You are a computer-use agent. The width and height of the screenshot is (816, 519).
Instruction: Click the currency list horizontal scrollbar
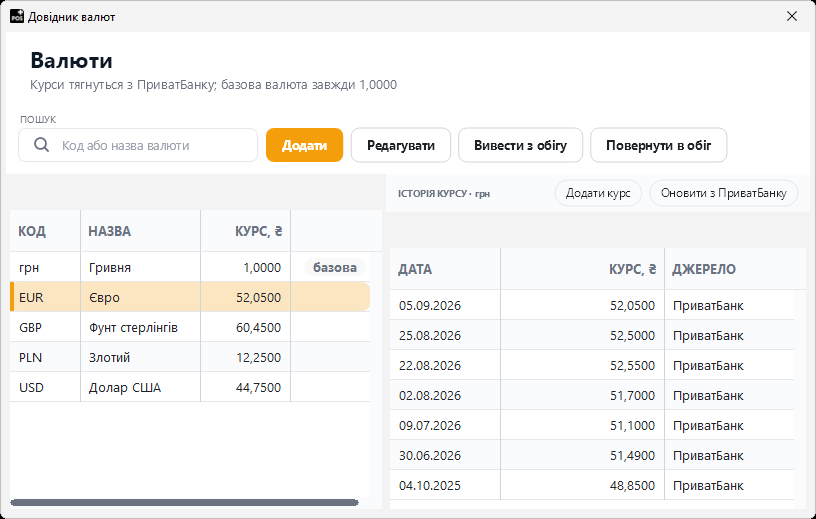pos(185,502)
